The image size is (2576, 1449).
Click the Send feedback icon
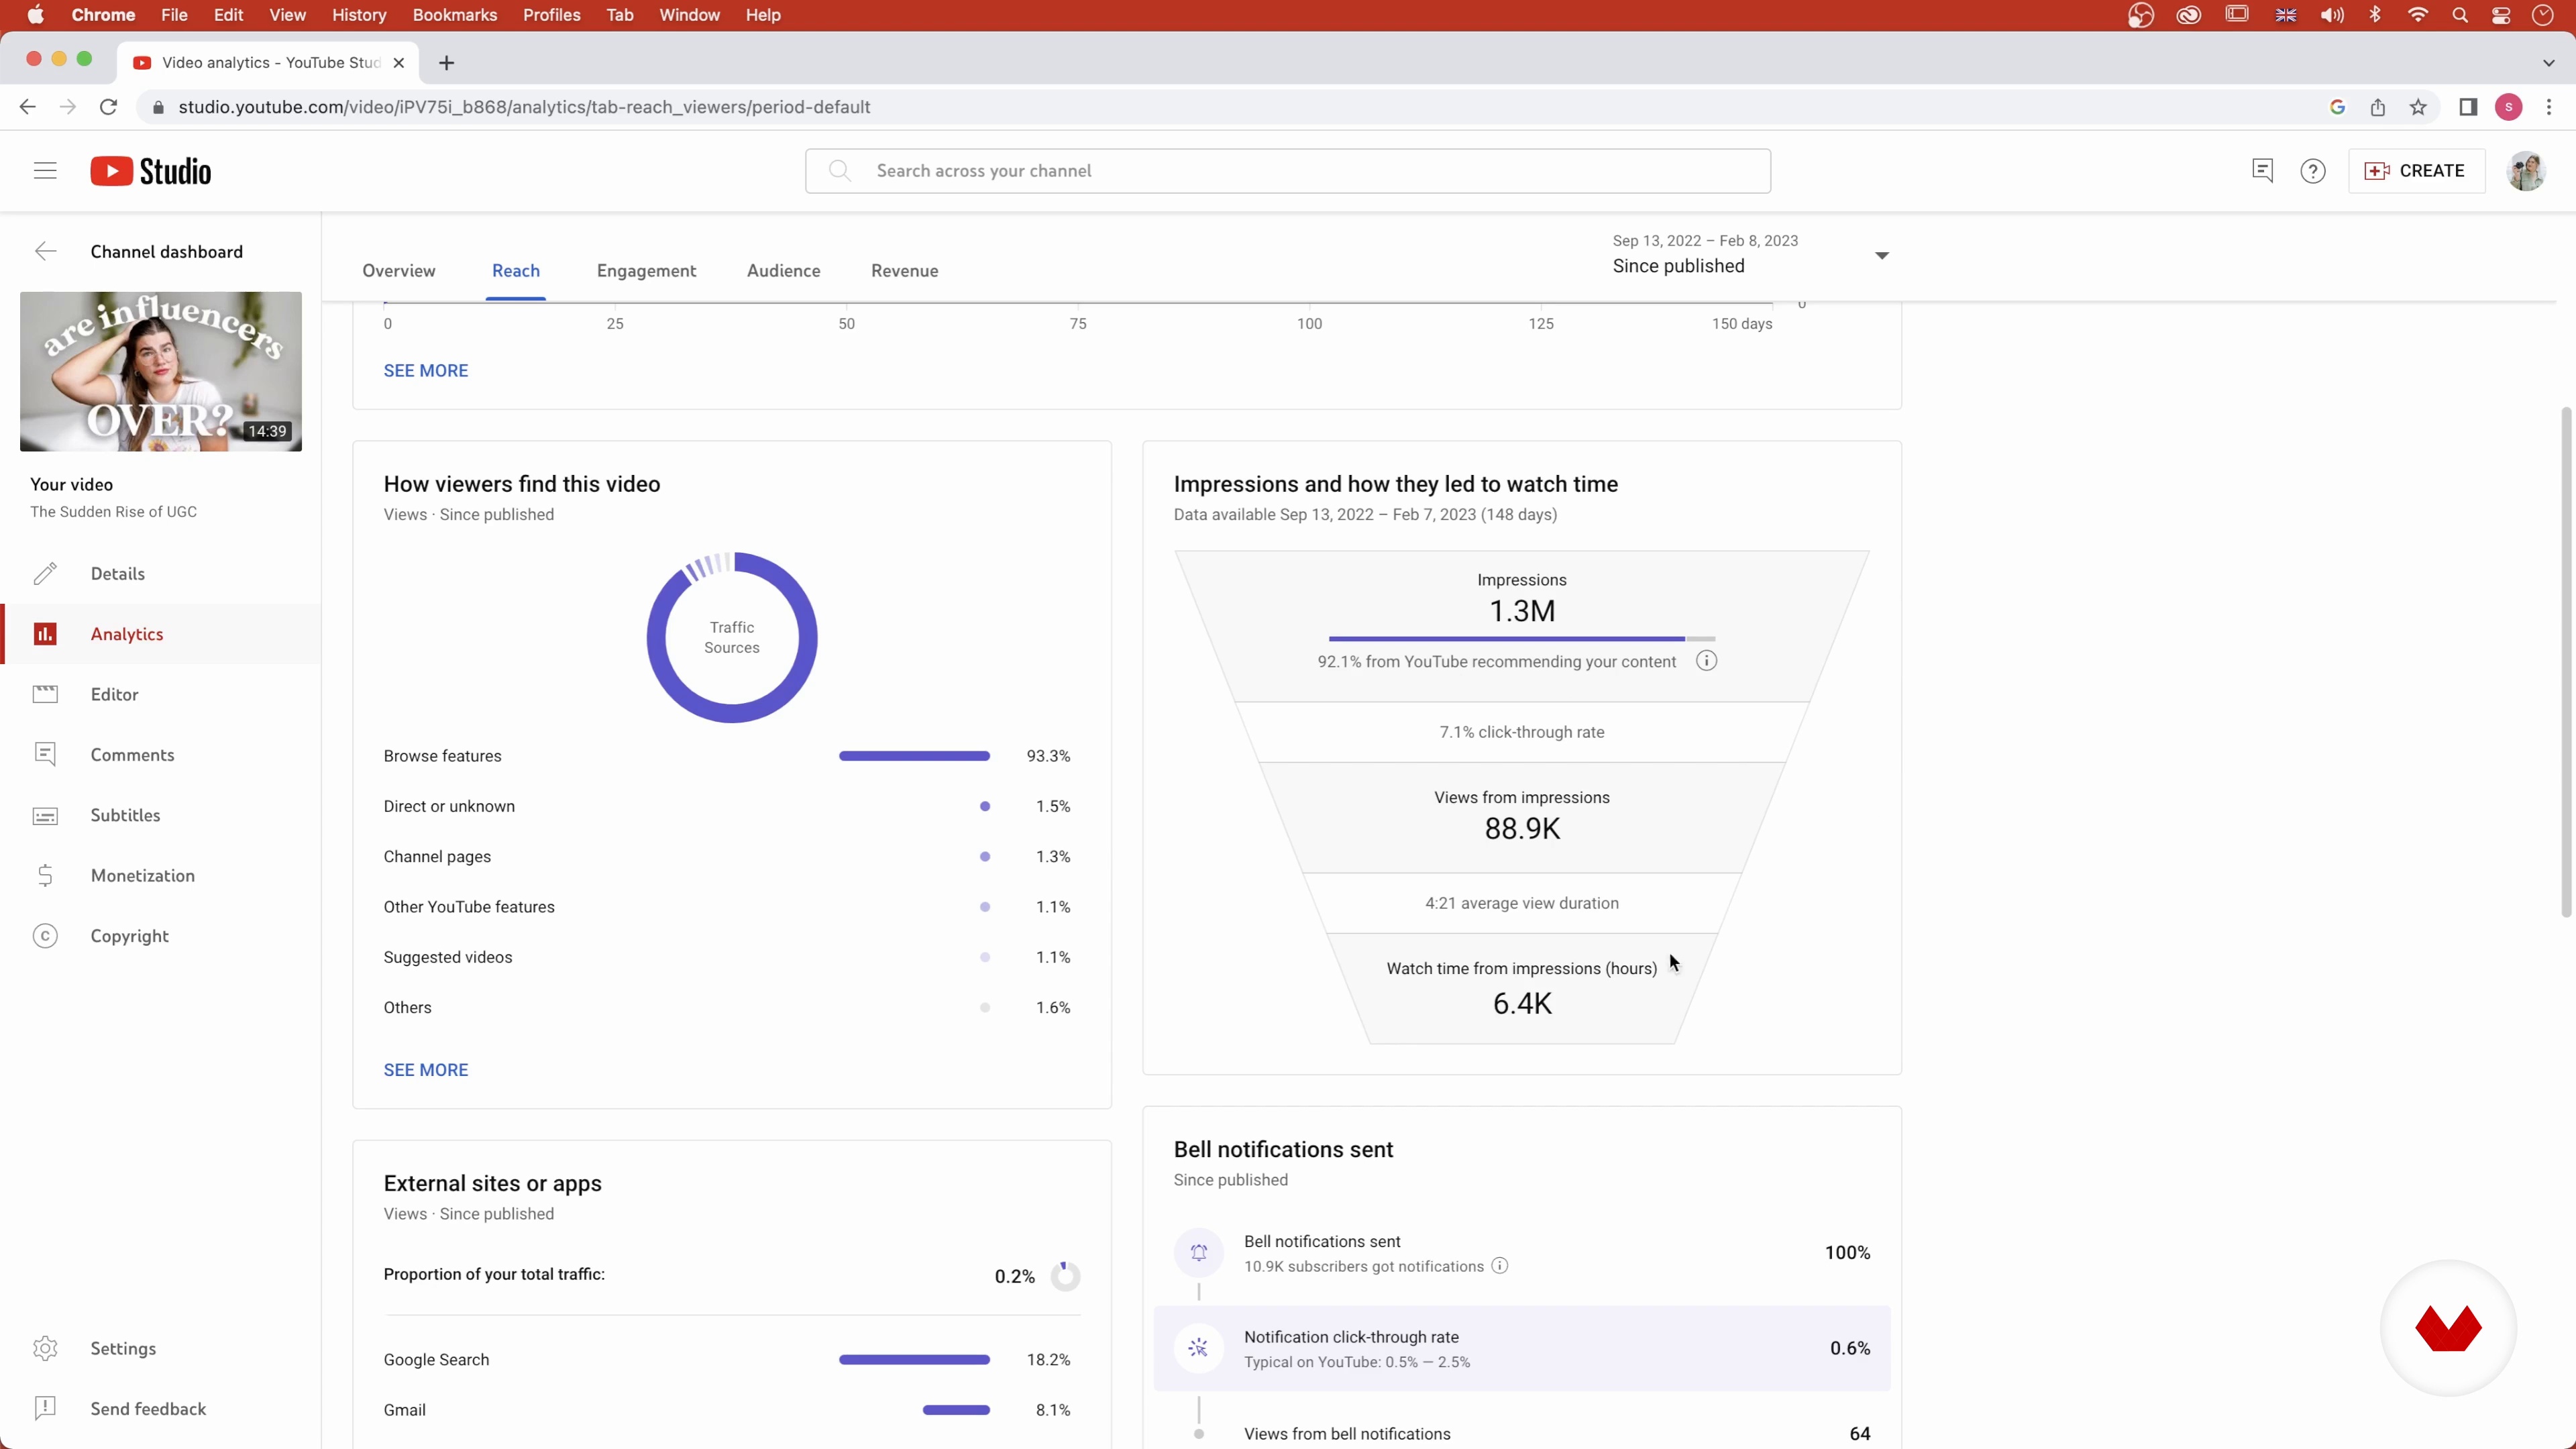click(x=45, y=1409)
